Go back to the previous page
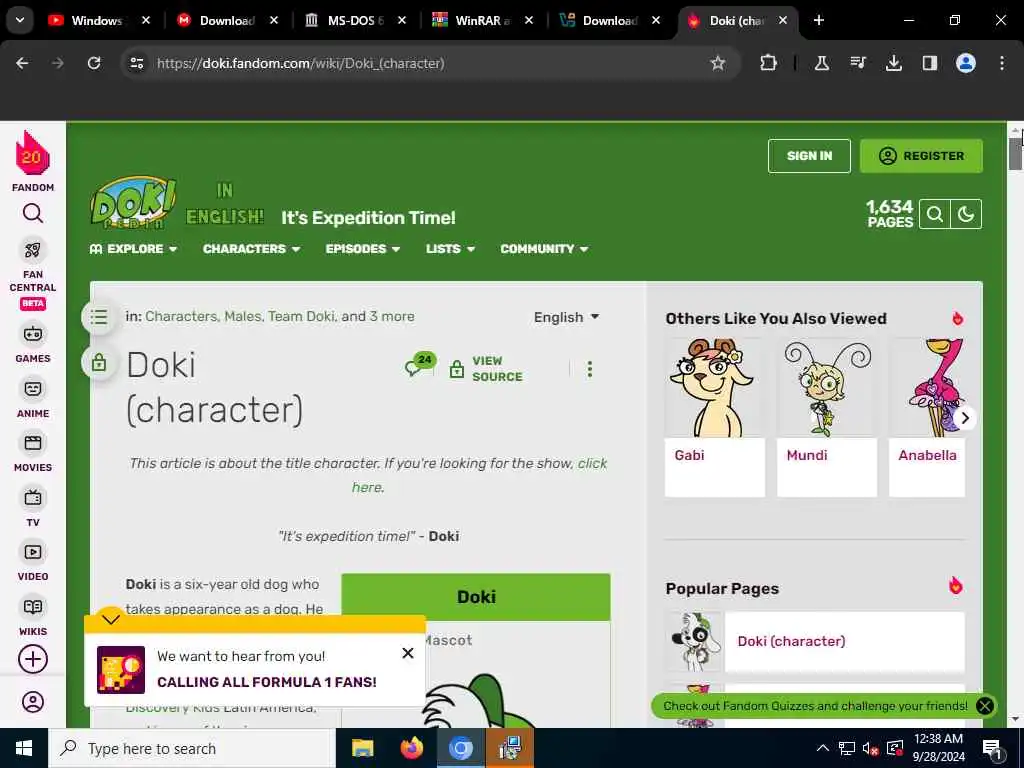 (x=22, y=63)
